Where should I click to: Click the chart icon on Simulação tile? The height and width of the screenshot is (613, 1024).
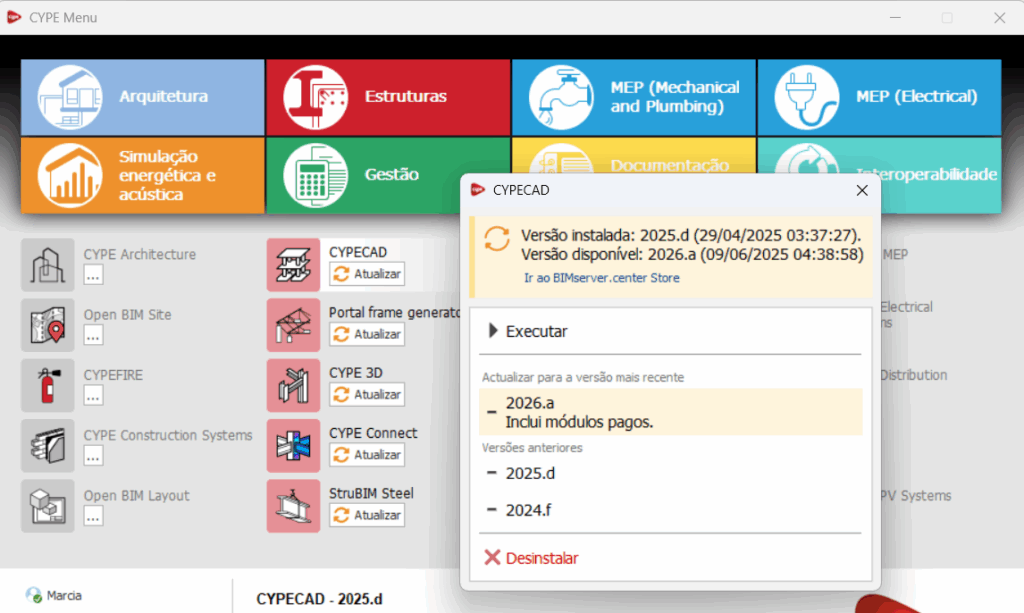[70, 175]
